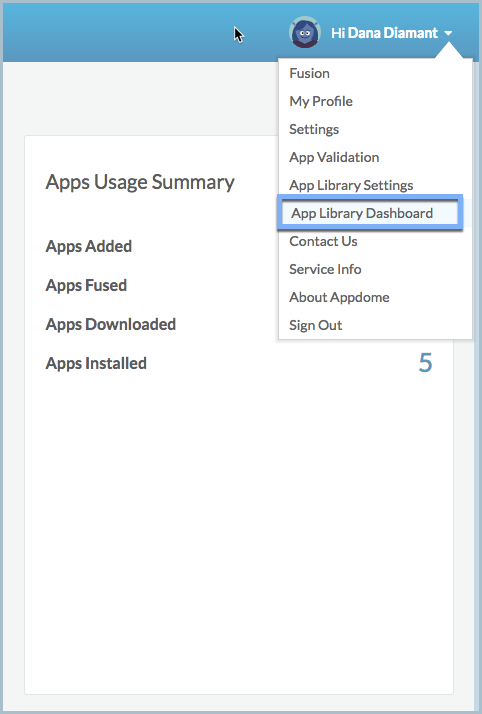This screenshot has height=714, width=482.
Task: Select the Apps Added row label
Action: click(x=89, y=246)
